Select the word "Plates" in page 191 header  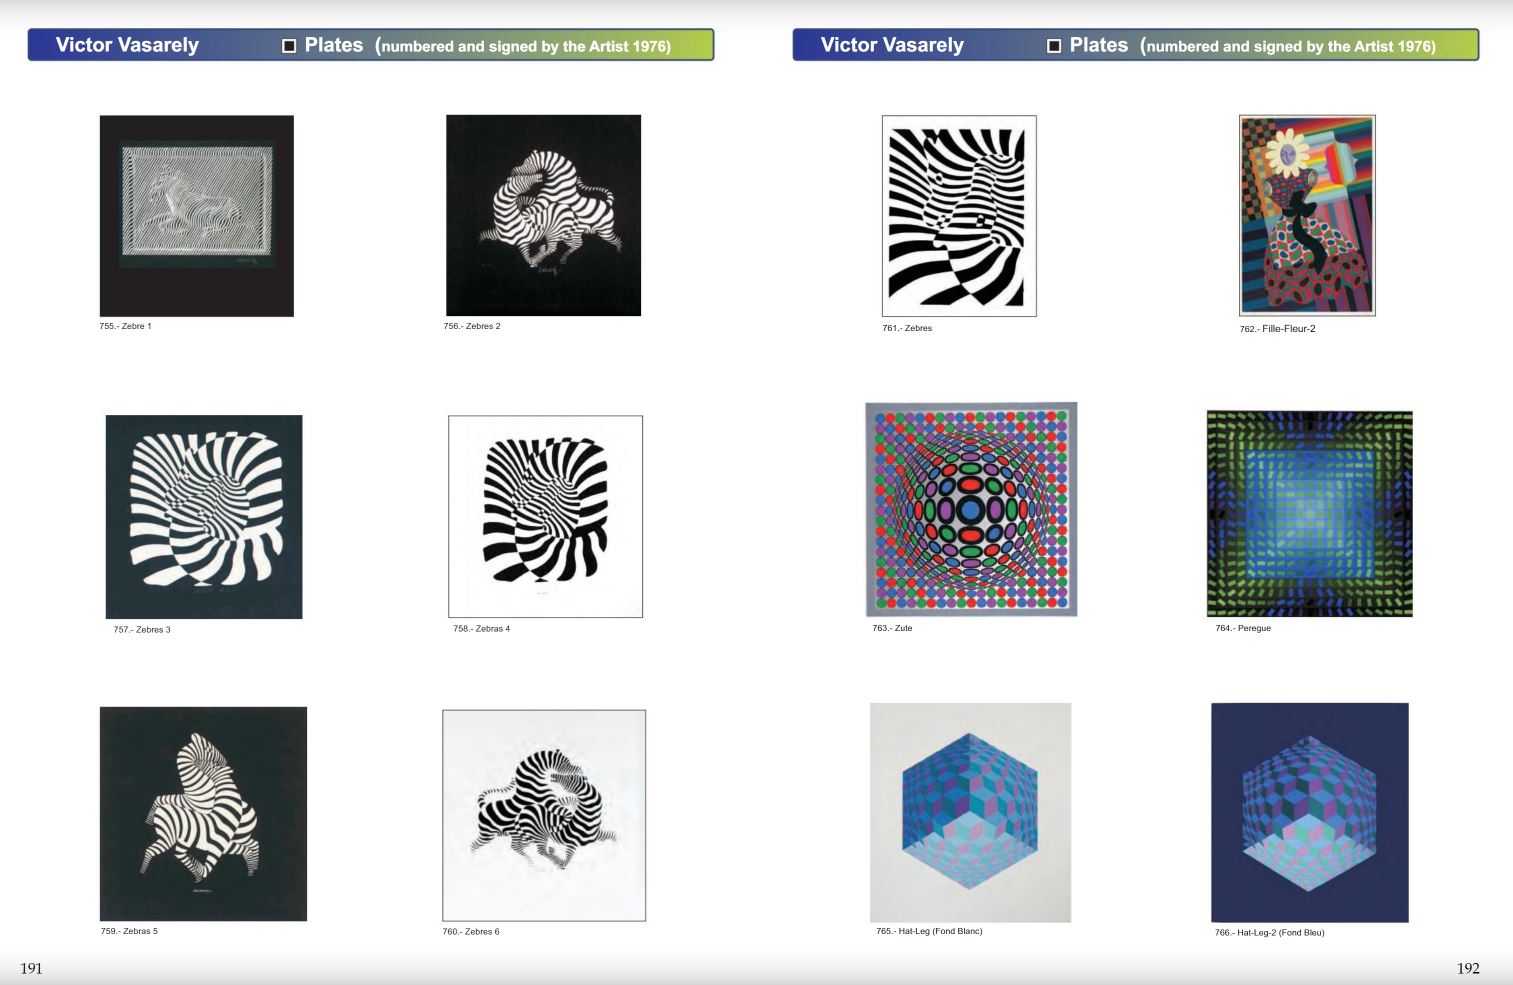coord(334,45)
